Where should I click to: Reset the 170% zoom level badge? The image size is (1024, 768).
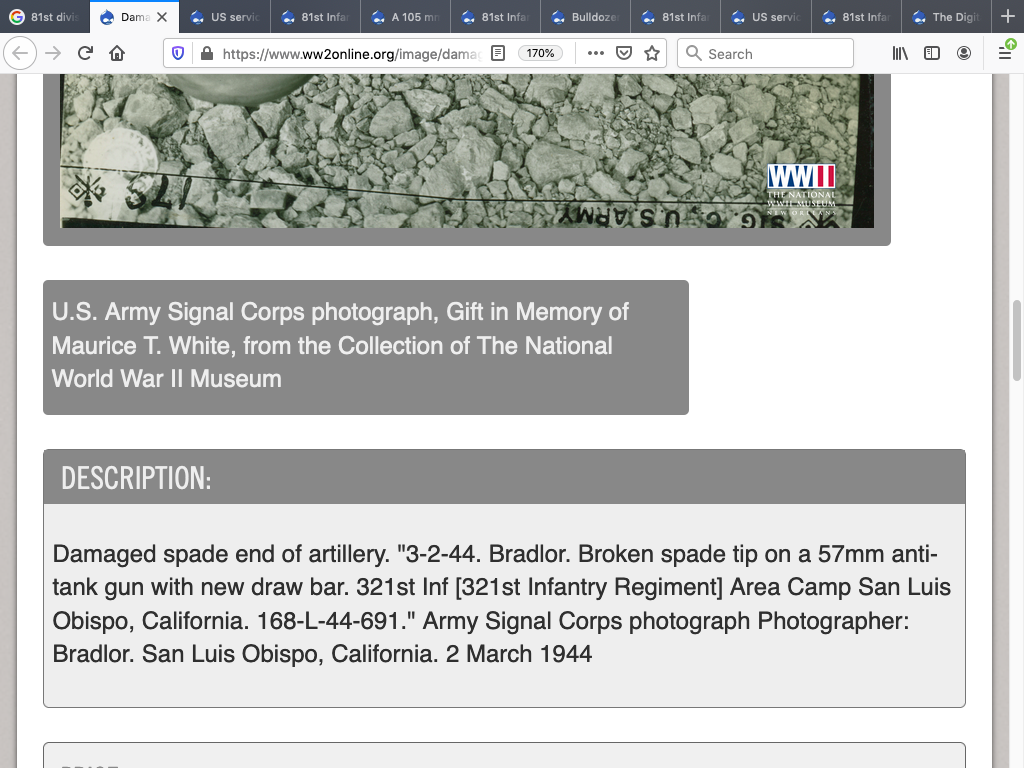pos(540,54)
